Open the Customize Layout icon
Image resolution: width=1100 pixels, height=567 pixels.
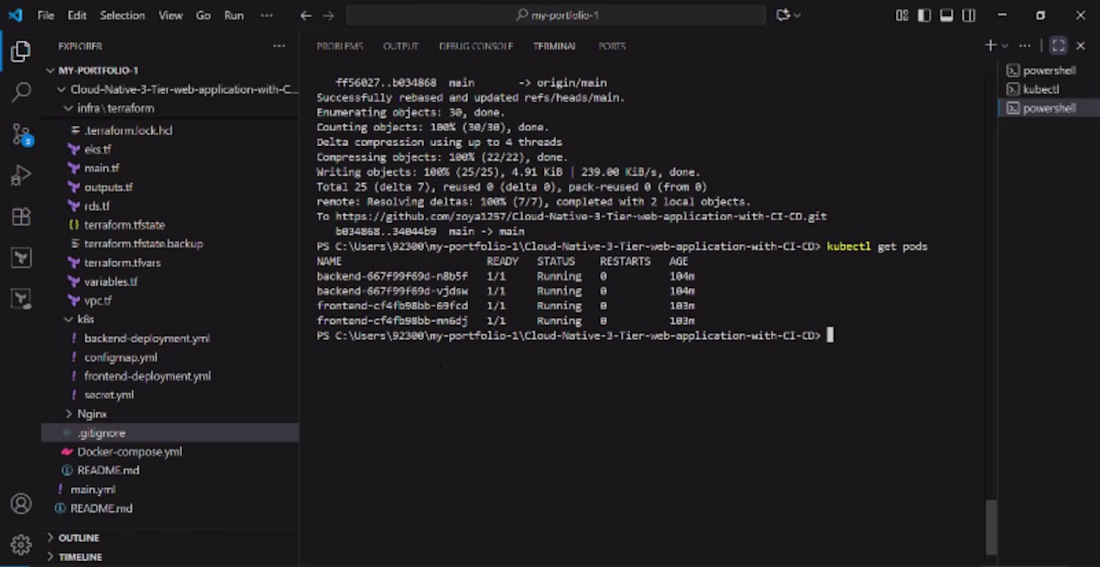pyautogui.click(x=902, y=15)
